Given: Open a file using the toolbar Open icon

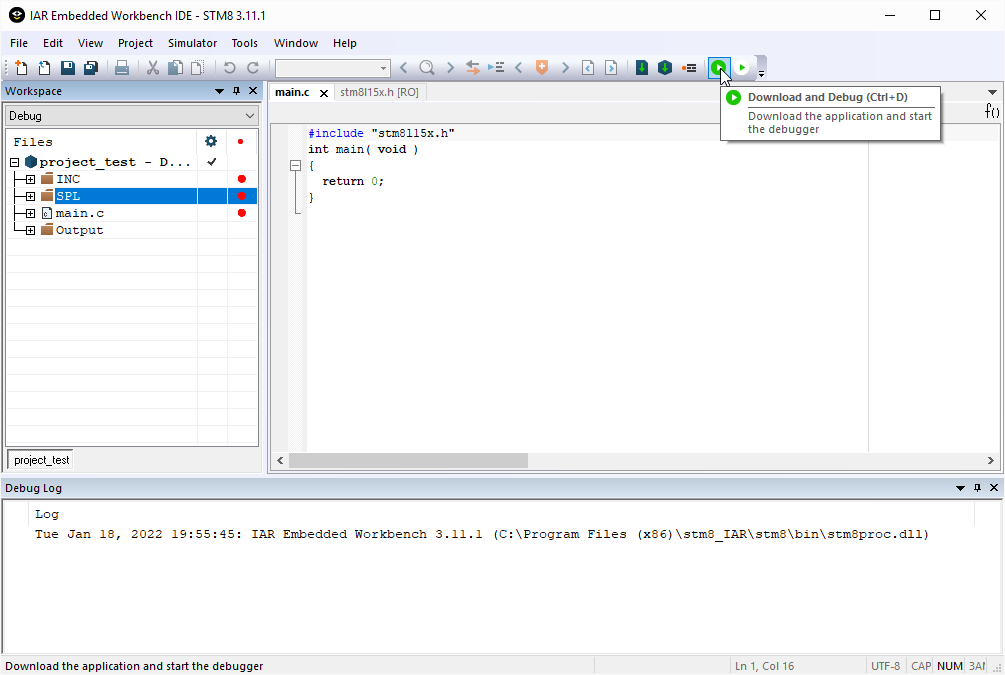Looking at the screenshot, I should tap(44, 67).
